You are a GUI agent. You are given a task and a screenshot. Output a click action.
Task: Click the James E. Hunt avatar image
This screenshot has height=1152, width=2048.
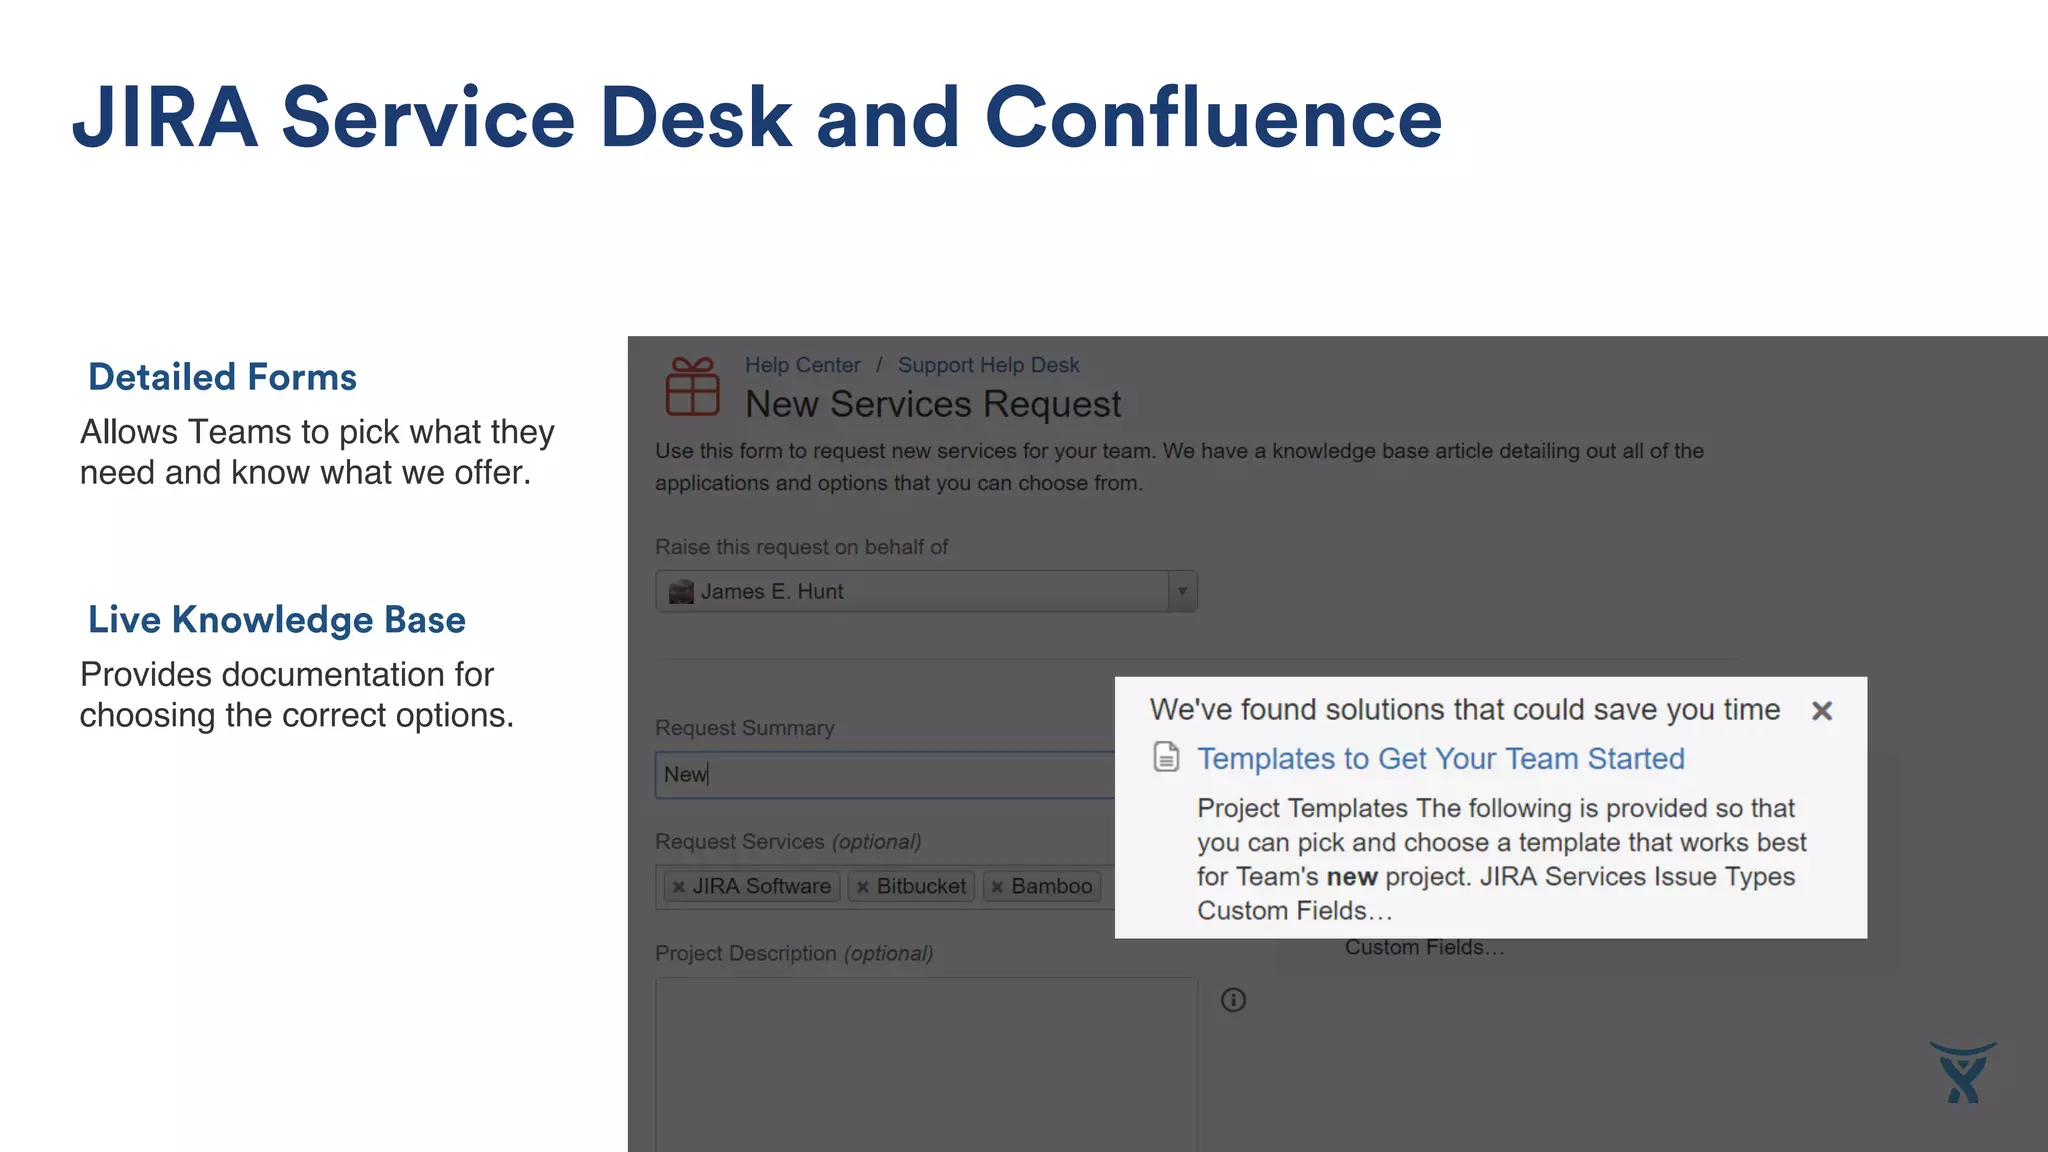(x=681, y=592)
